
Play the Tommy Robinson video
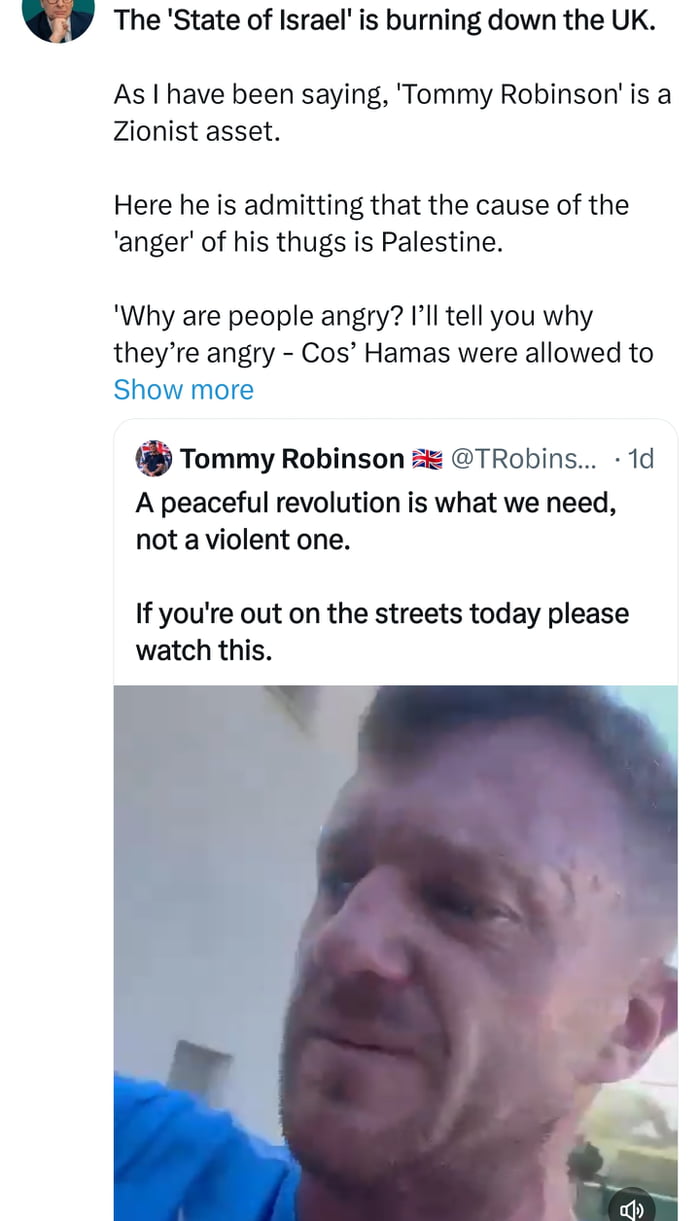tap(395, 950)
